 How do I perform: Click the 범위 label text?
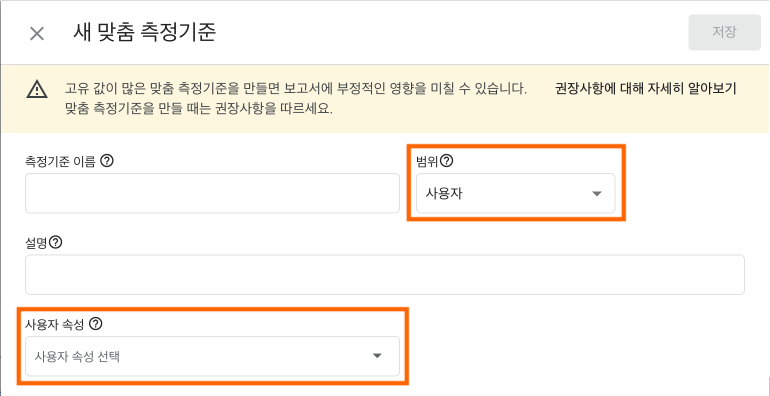pyautogui.click(x=428, y=161)
